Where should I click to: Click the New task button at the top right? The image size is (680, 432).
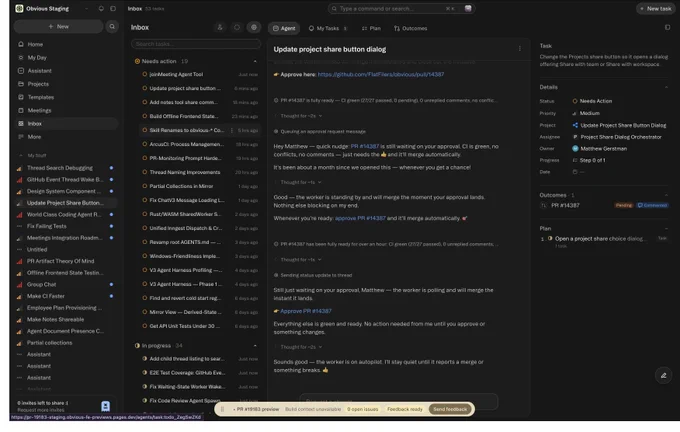(655, 9)
